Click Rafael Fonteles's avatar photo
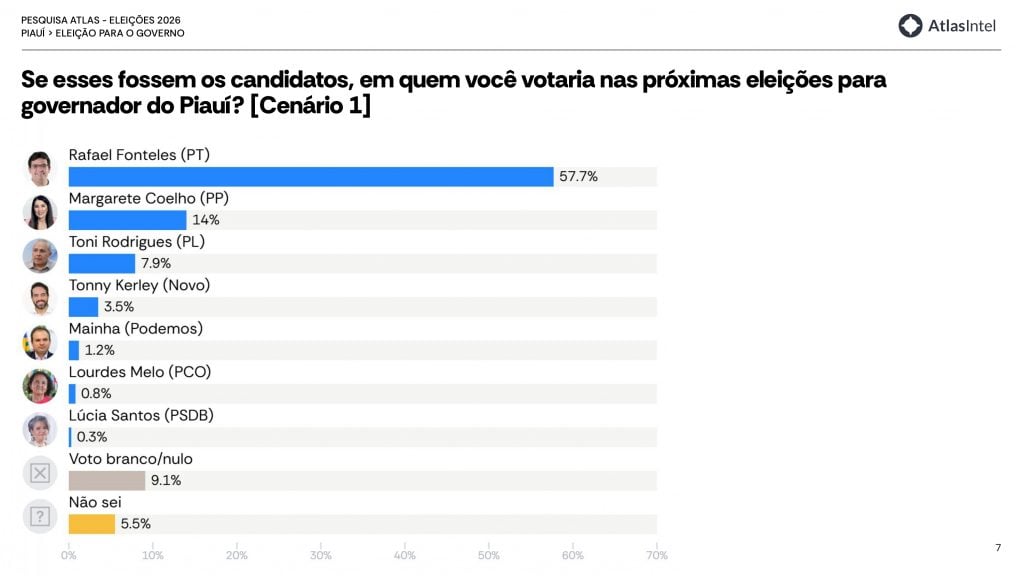 click(x=40, y=169)
